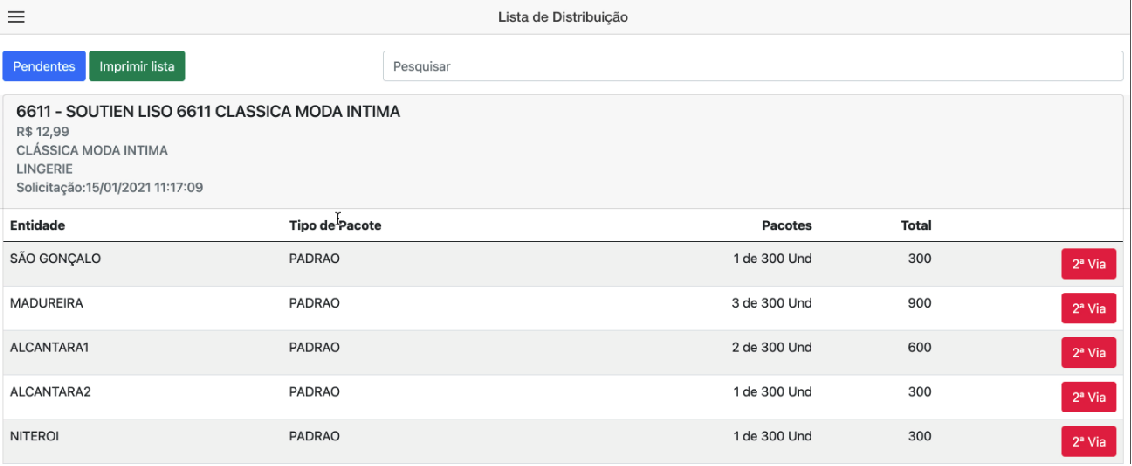
Task: Focus the Pesquisar search field
Action: pos(753,66)
